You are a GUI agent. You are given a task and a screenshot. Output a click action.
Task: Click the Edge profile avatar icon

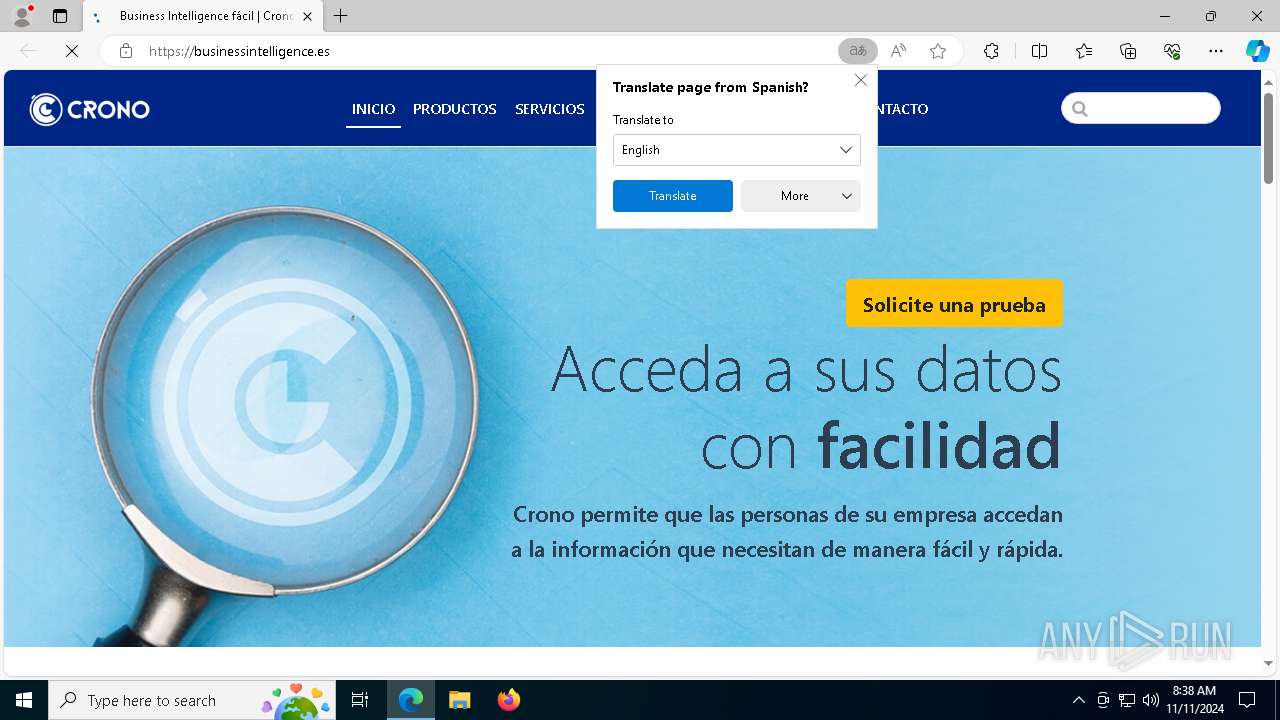pos(22,16)
